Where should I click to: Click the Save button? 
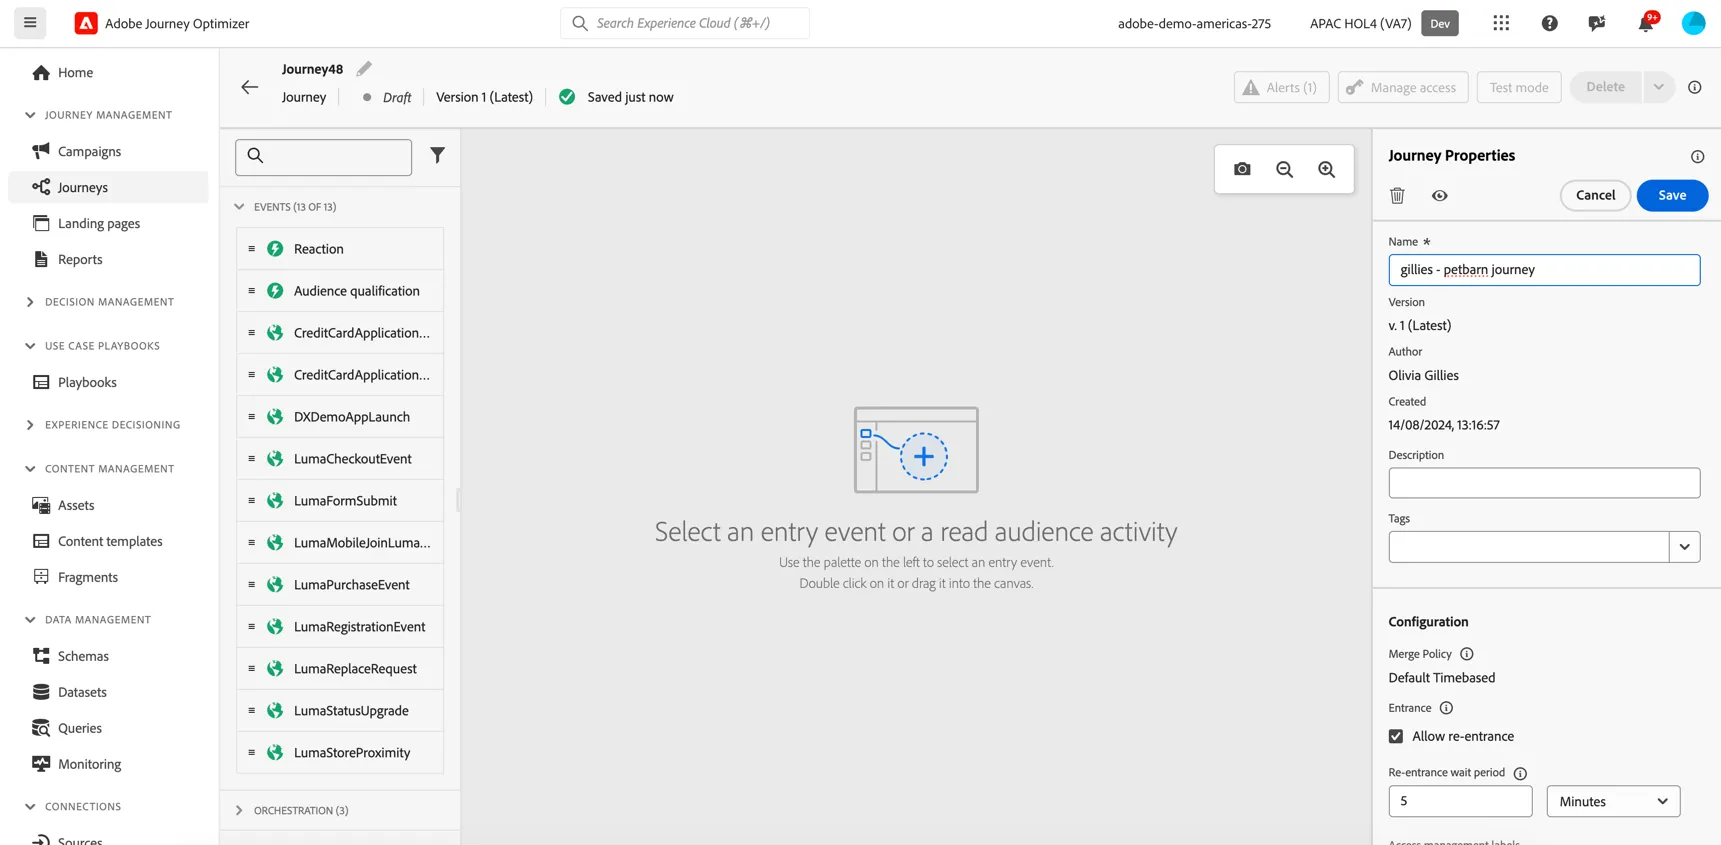[1672, 195]
